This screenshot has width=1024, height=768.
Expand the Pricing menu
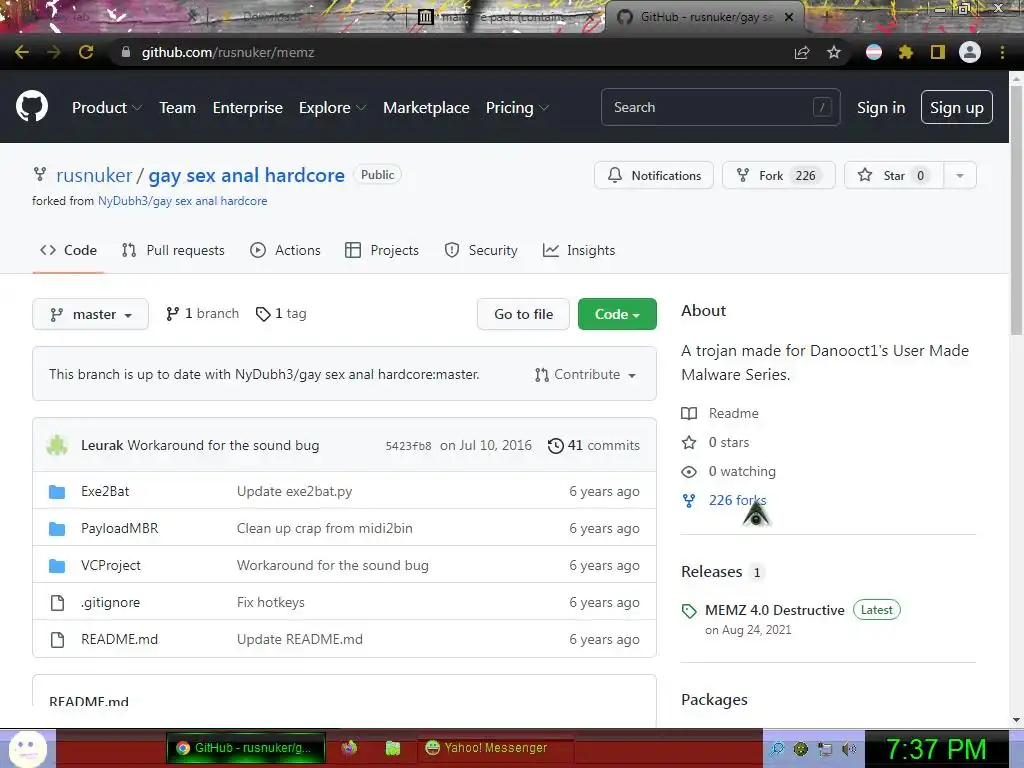click(x=517, y=108)
